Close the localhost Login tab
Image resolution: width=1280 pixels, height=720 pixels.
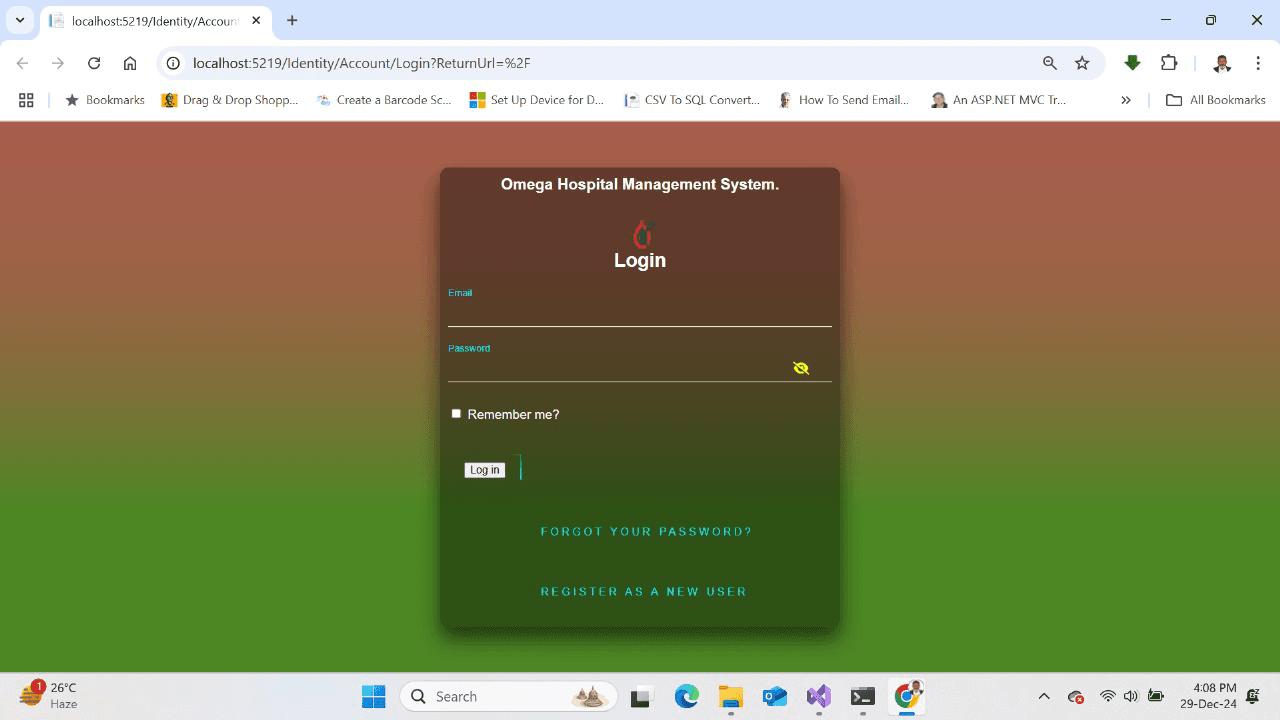pos(256,20)
